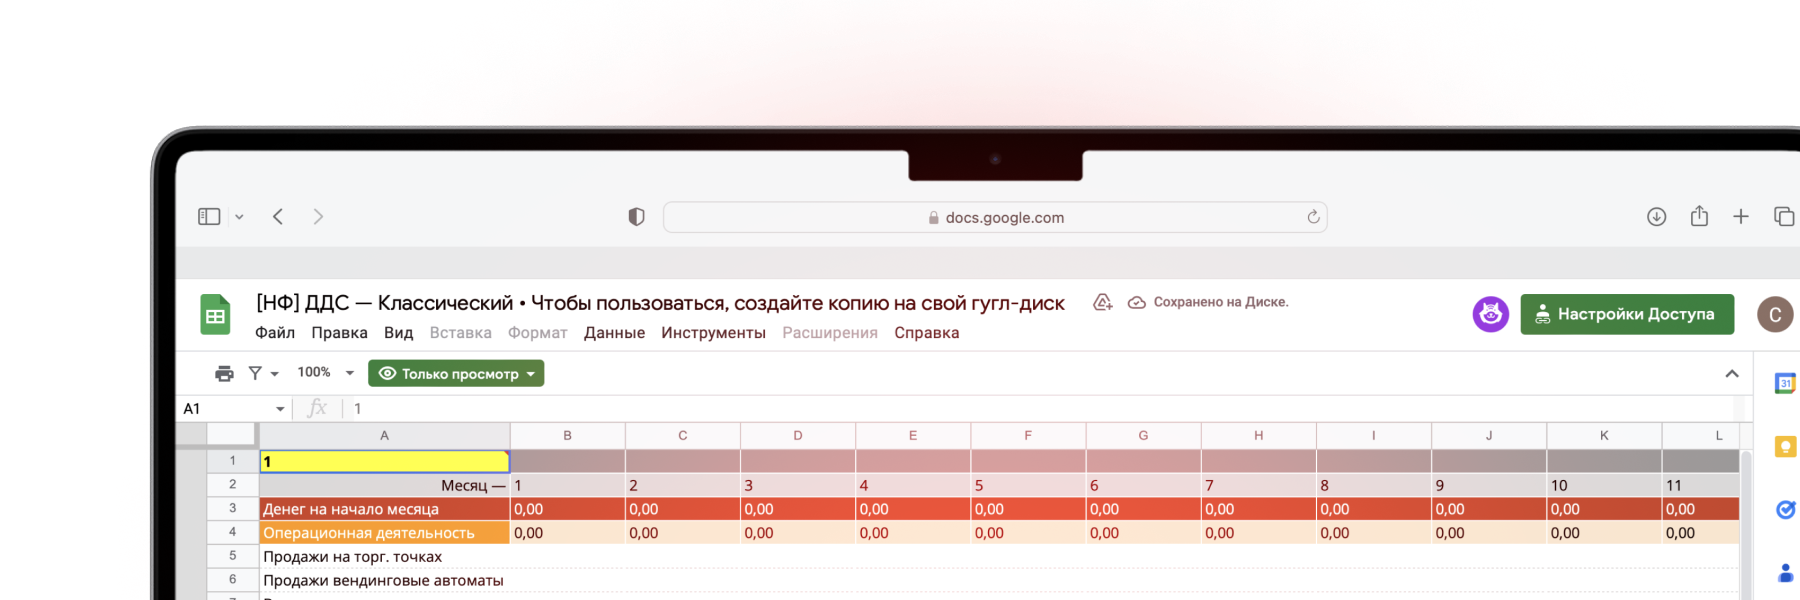Click the privacy shield icon
Image resolution: width=1800 pixels, height=600 pixels.
(x=636, y=217)
